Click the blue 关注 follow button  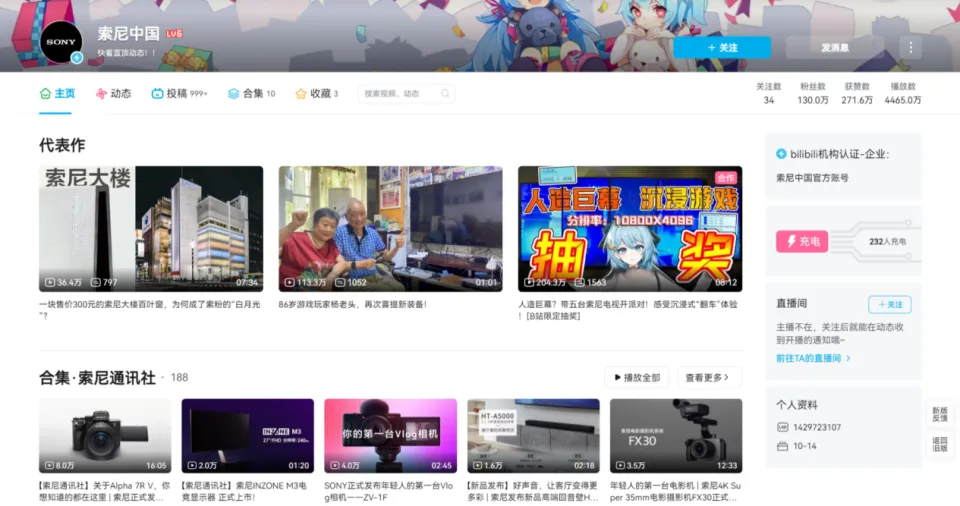[722, 48]
